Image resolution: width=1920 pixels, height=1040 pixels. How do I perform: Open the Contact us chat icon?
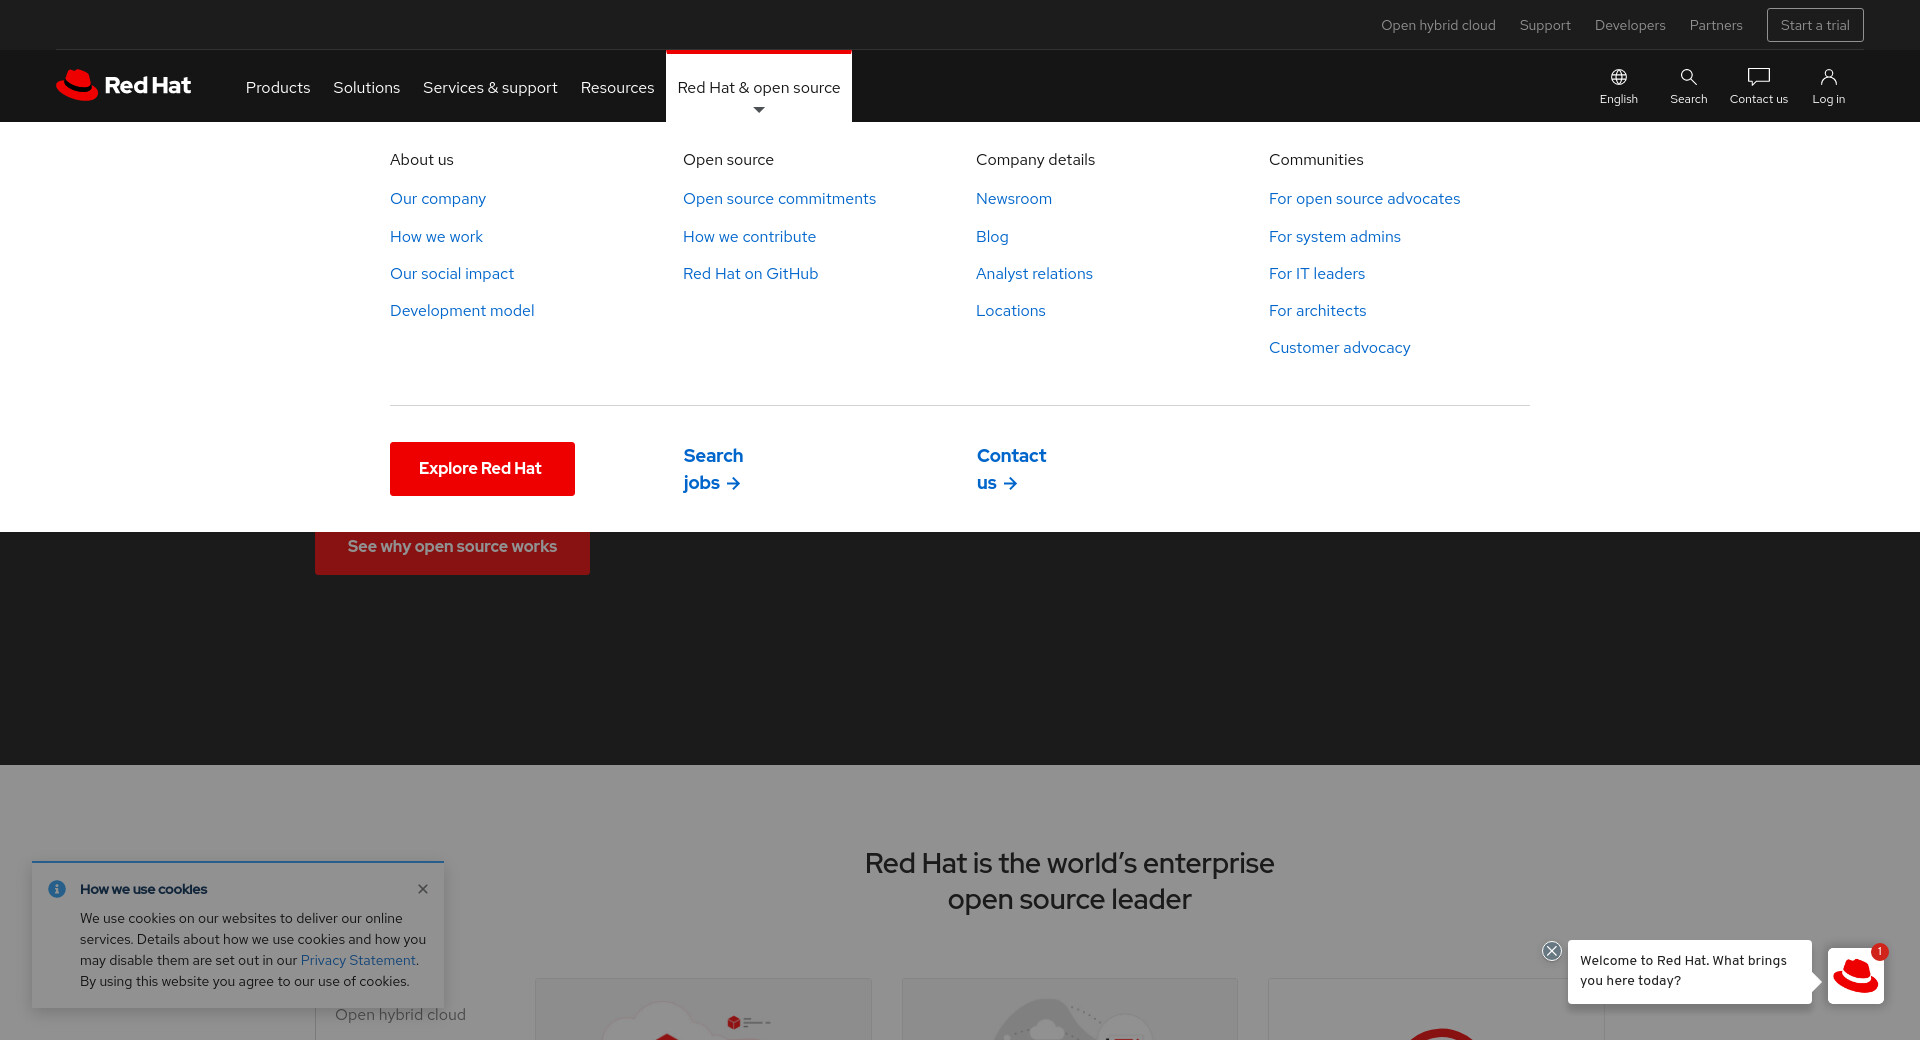coord(1758,86)
